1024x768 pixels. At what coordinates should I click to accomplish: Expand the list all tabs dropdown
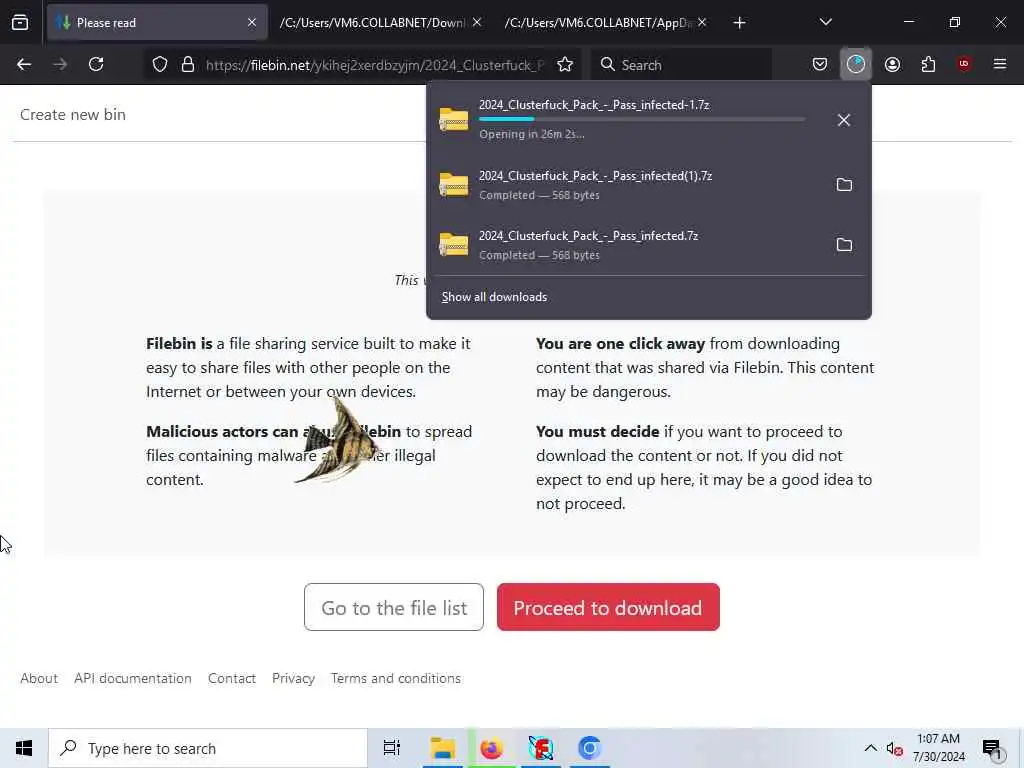point(825,23)
